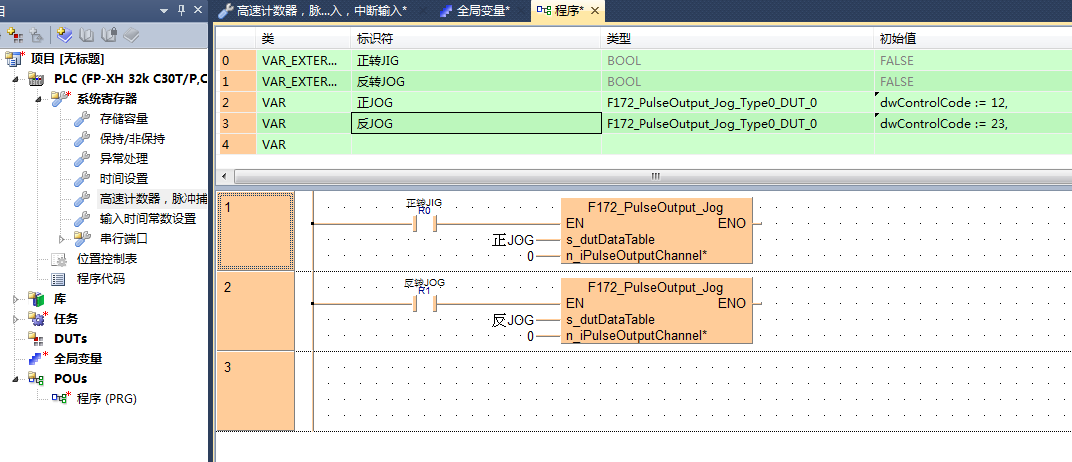Click the 位置控制表 gear table icon
The height and width of the screenshot is (462, 1072).
pos(59,259)
